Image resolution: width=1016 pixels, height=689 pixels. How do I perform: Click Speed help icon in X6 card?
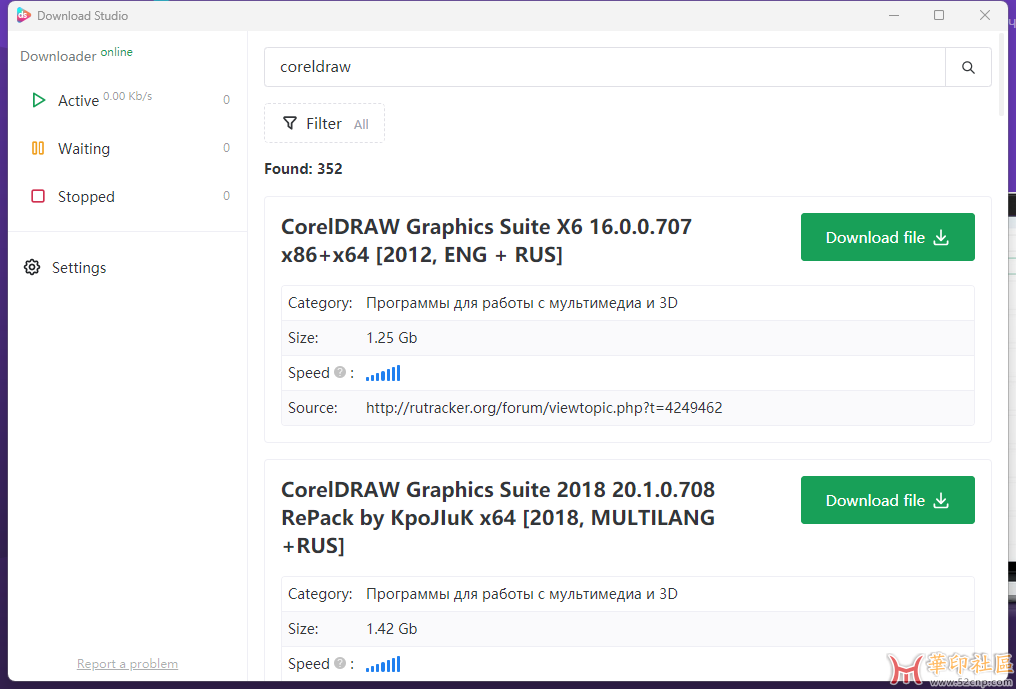pos(340,372)
